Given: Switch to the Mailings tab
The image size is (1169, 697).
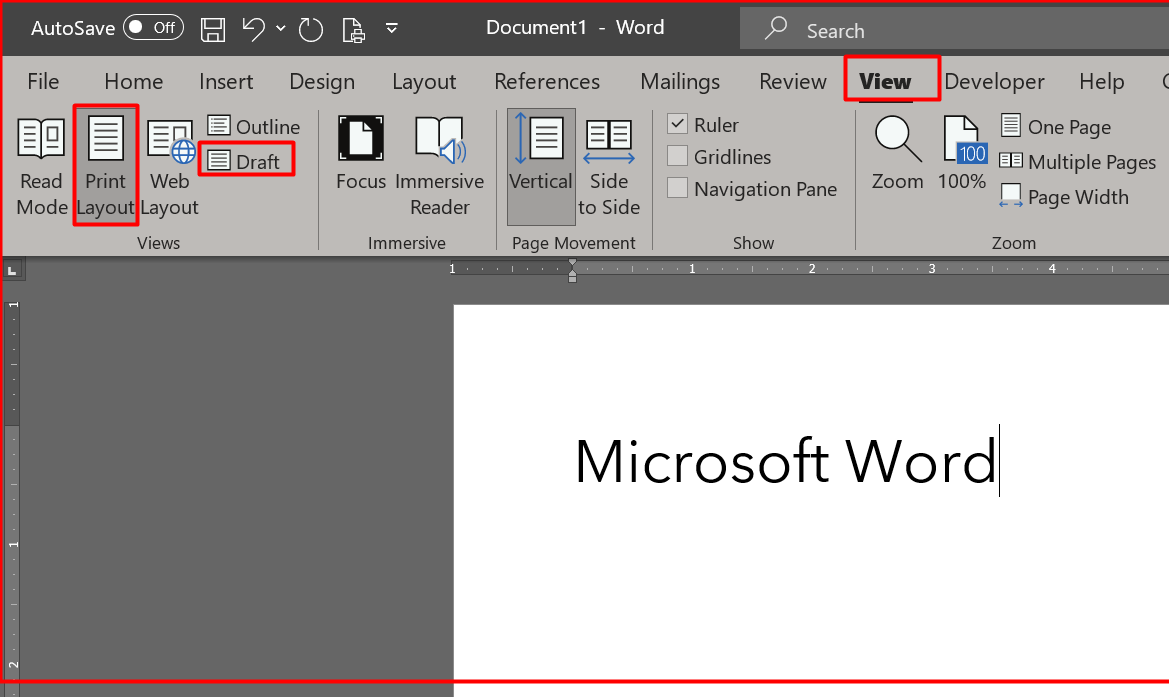Looking at the screenshot, I should coord(680,81).
